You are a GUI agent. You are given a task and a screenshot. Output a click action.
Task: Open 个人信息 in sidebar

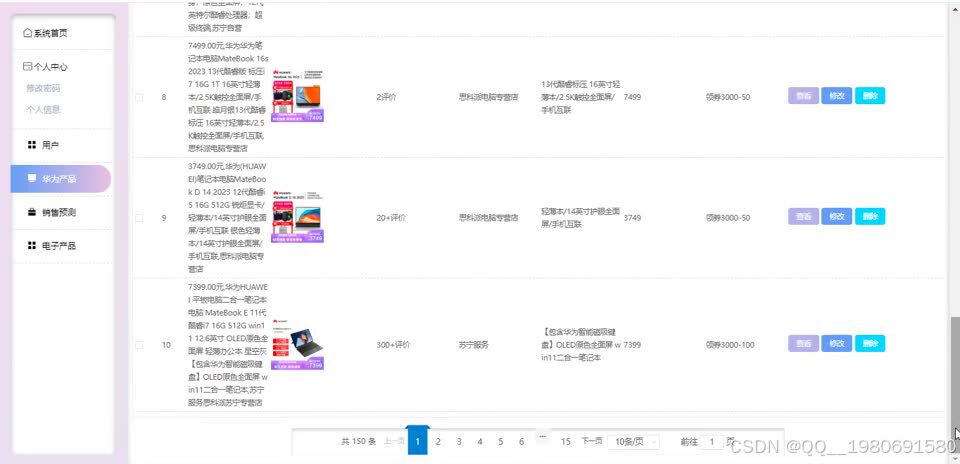tap(43, 110)
